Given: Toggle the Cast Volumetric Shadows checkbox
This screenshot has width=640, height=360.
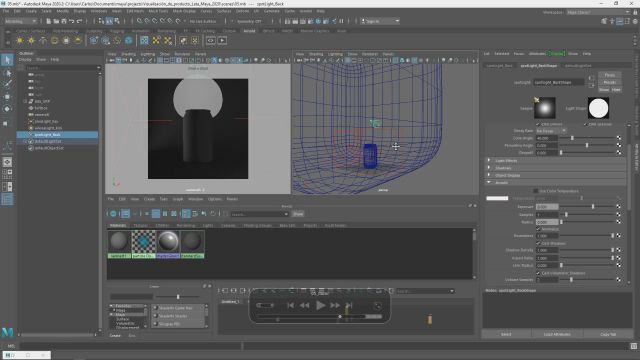Looking at the screenshot, I should [x=538, y=273].
